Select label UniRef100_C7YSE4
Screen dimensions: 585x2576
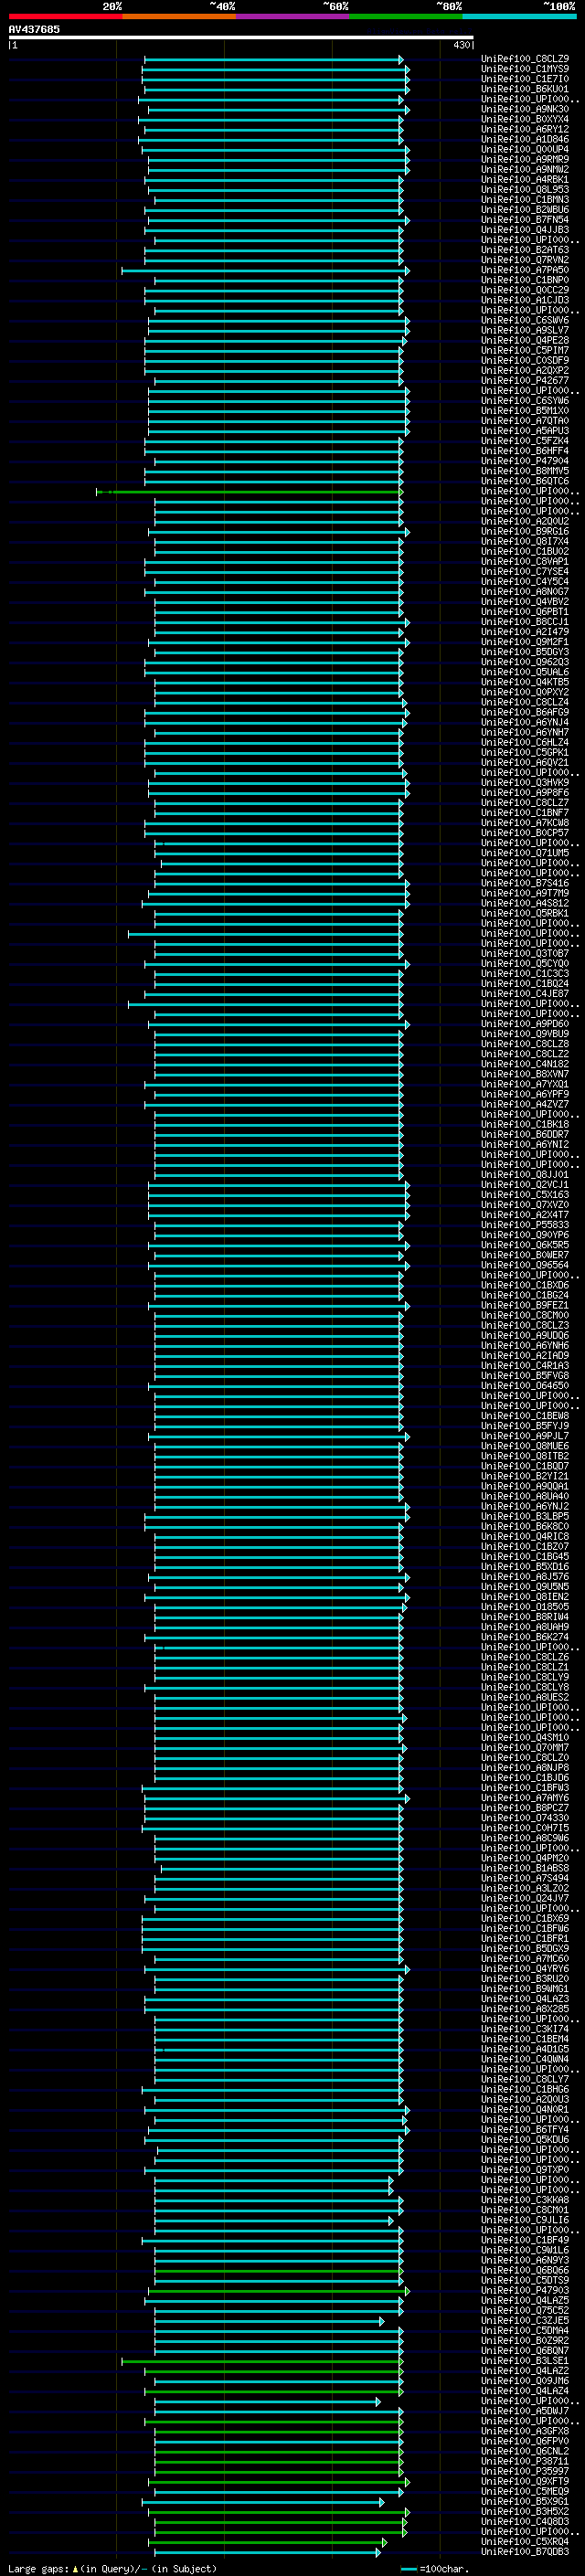click(x=525, y=572)
